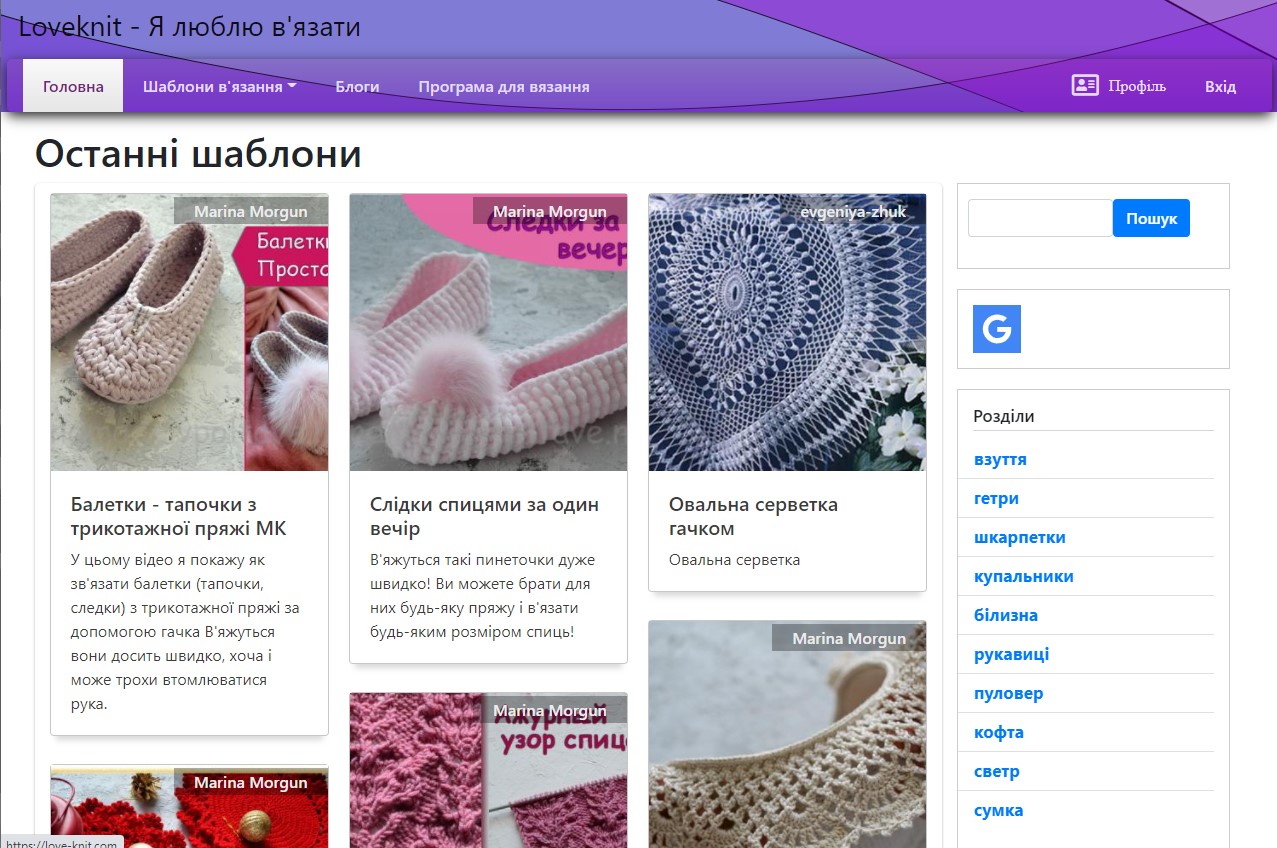Click evgeniya-zhuk author label on doily card
This screenshot has height=848, width=1277.
click(853, 211)
